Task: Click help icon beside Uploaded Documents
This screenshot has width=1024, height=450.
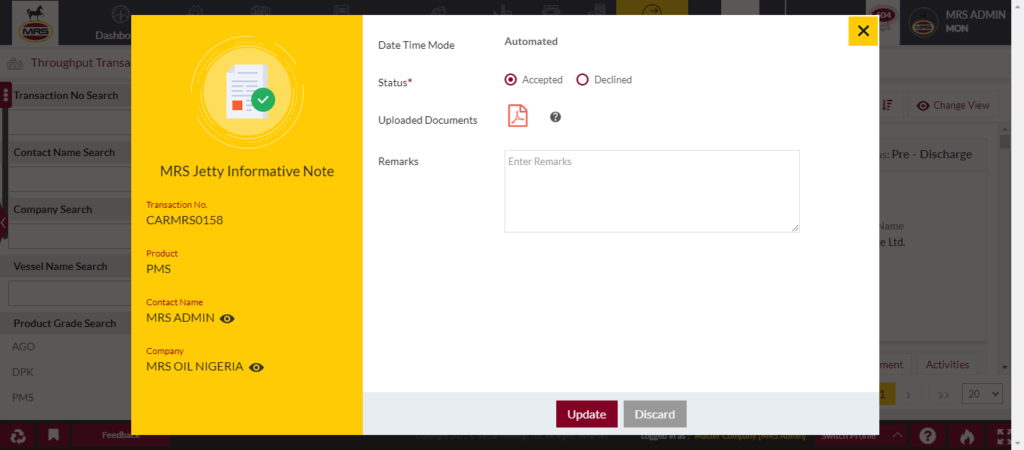Action: click(x=555, y=117)
